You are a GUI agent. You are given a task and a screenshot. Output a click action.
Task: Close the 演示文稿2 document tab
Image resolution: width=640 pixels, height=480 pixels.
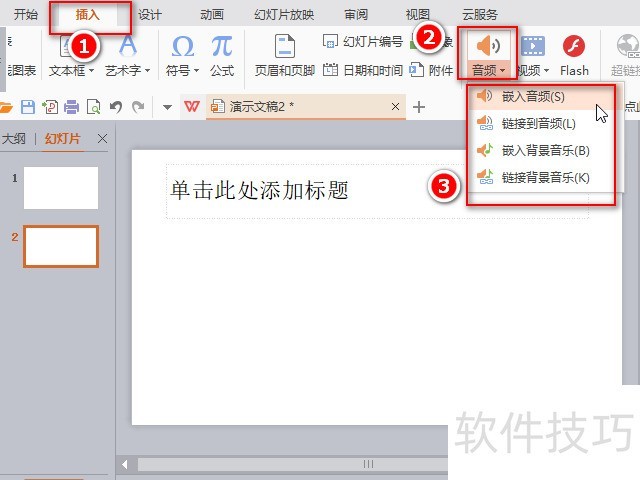[395, 107]
